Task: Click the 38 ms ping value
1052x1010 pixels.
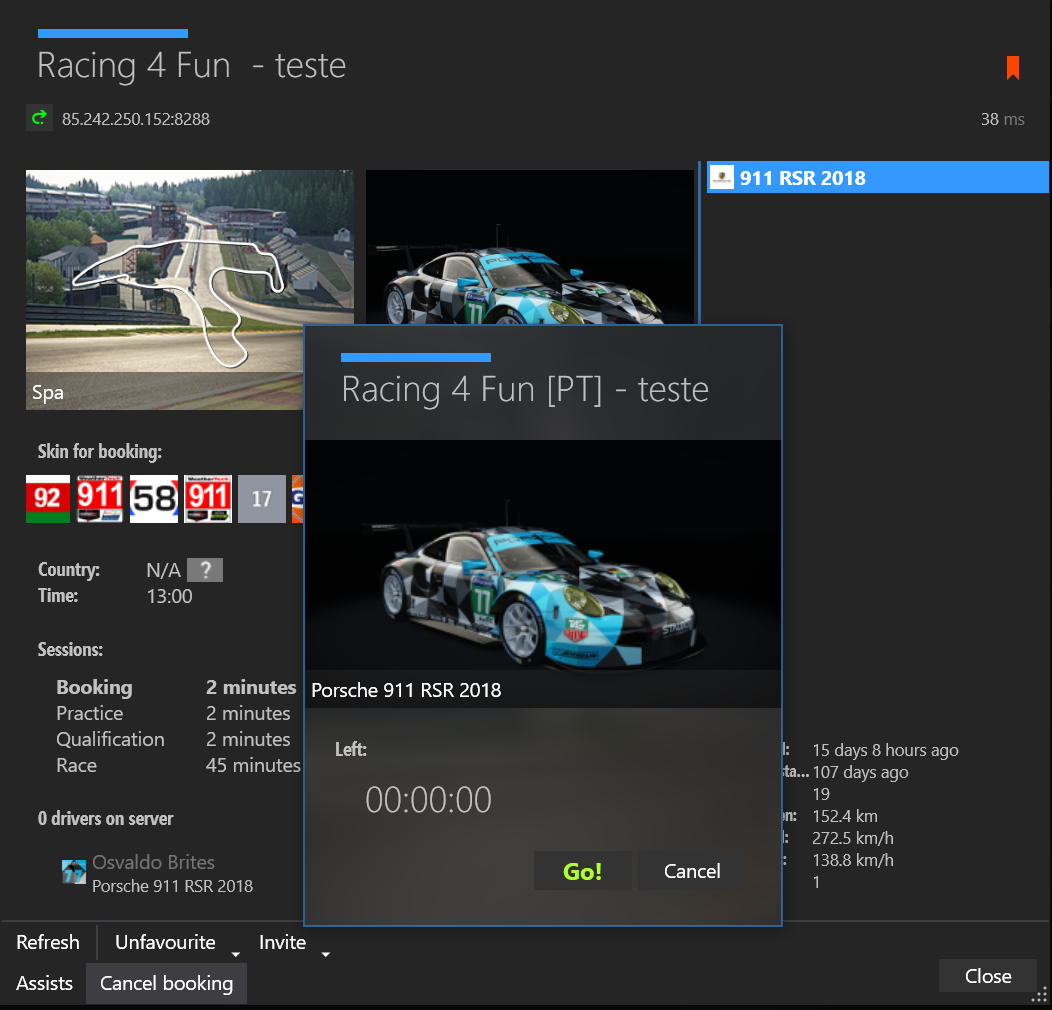Action: coord(1002,119)
